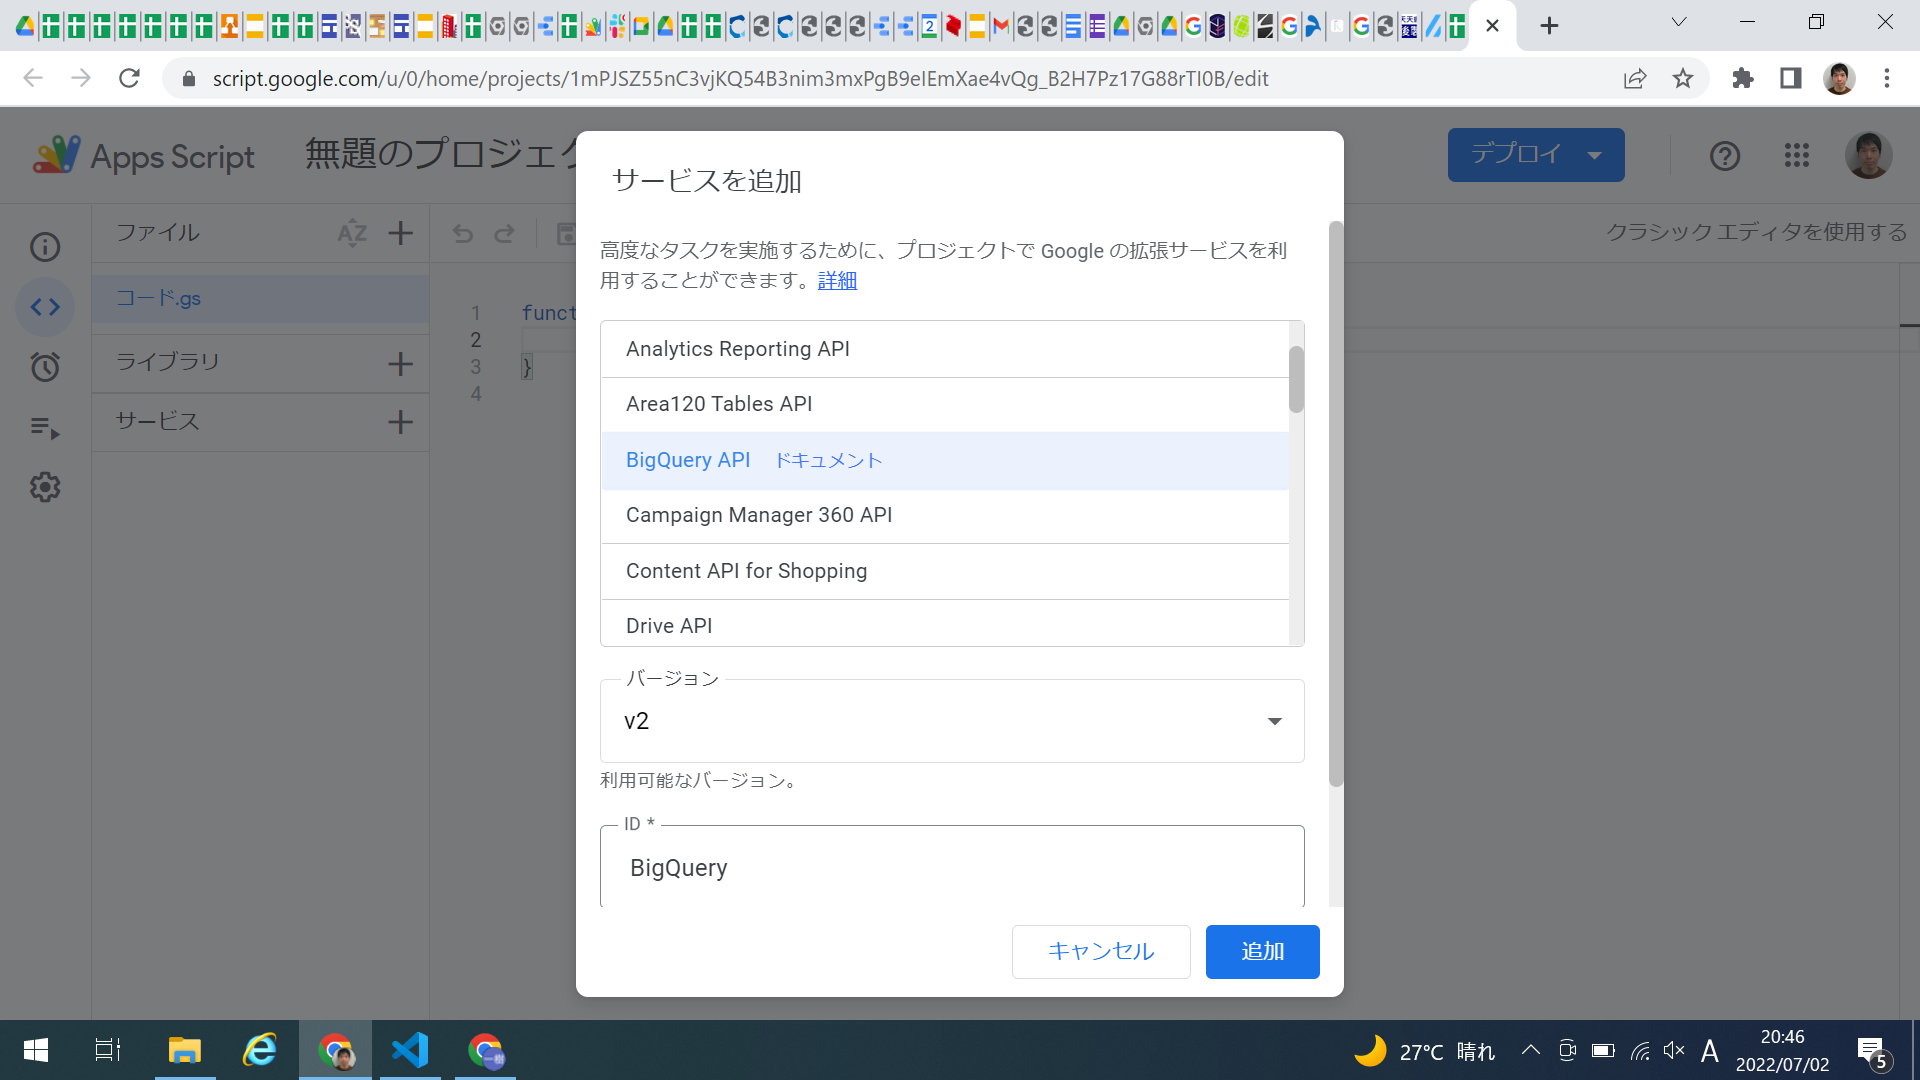
Task: Toggle the browser side panel icon
Action: point(1791,78)
